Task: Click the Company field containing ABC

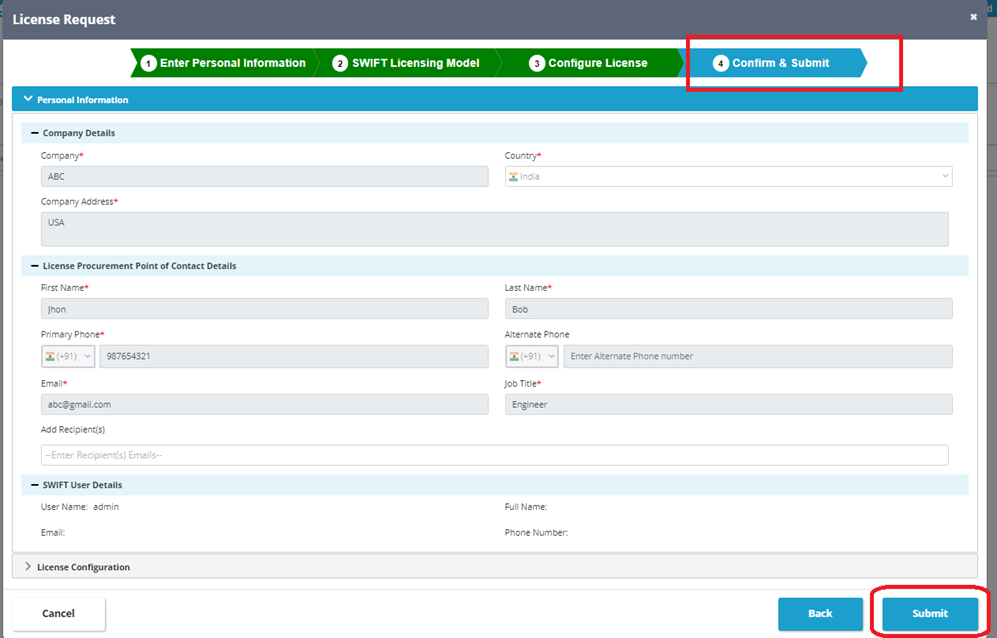Action: pos(265,176)
